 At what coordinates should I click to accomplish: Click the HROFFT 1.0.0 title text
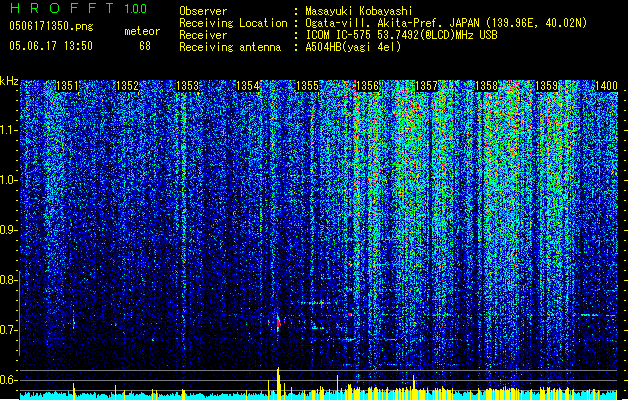pyautogui.click(x=79, y=8)
